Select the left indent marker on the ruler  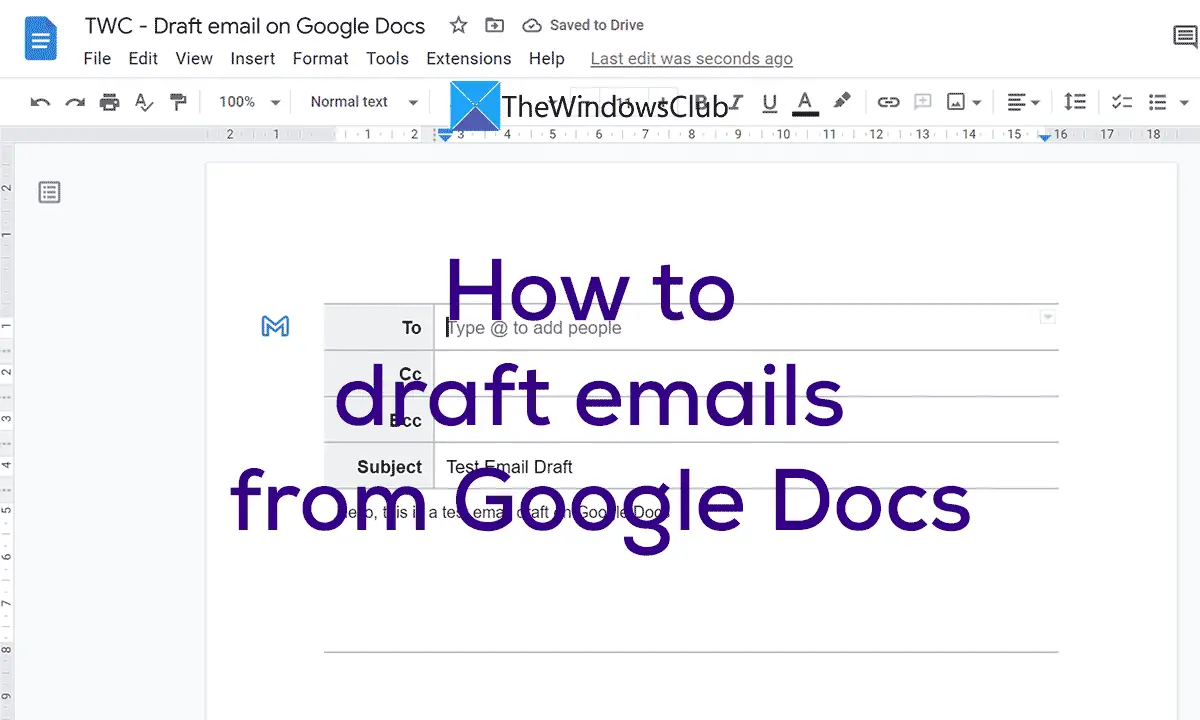pos(445,136)
